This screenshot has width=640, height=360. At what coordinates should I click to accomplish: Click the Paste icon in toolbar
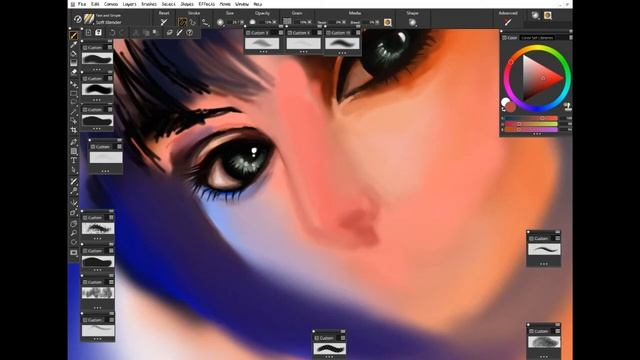coord(156,33)
